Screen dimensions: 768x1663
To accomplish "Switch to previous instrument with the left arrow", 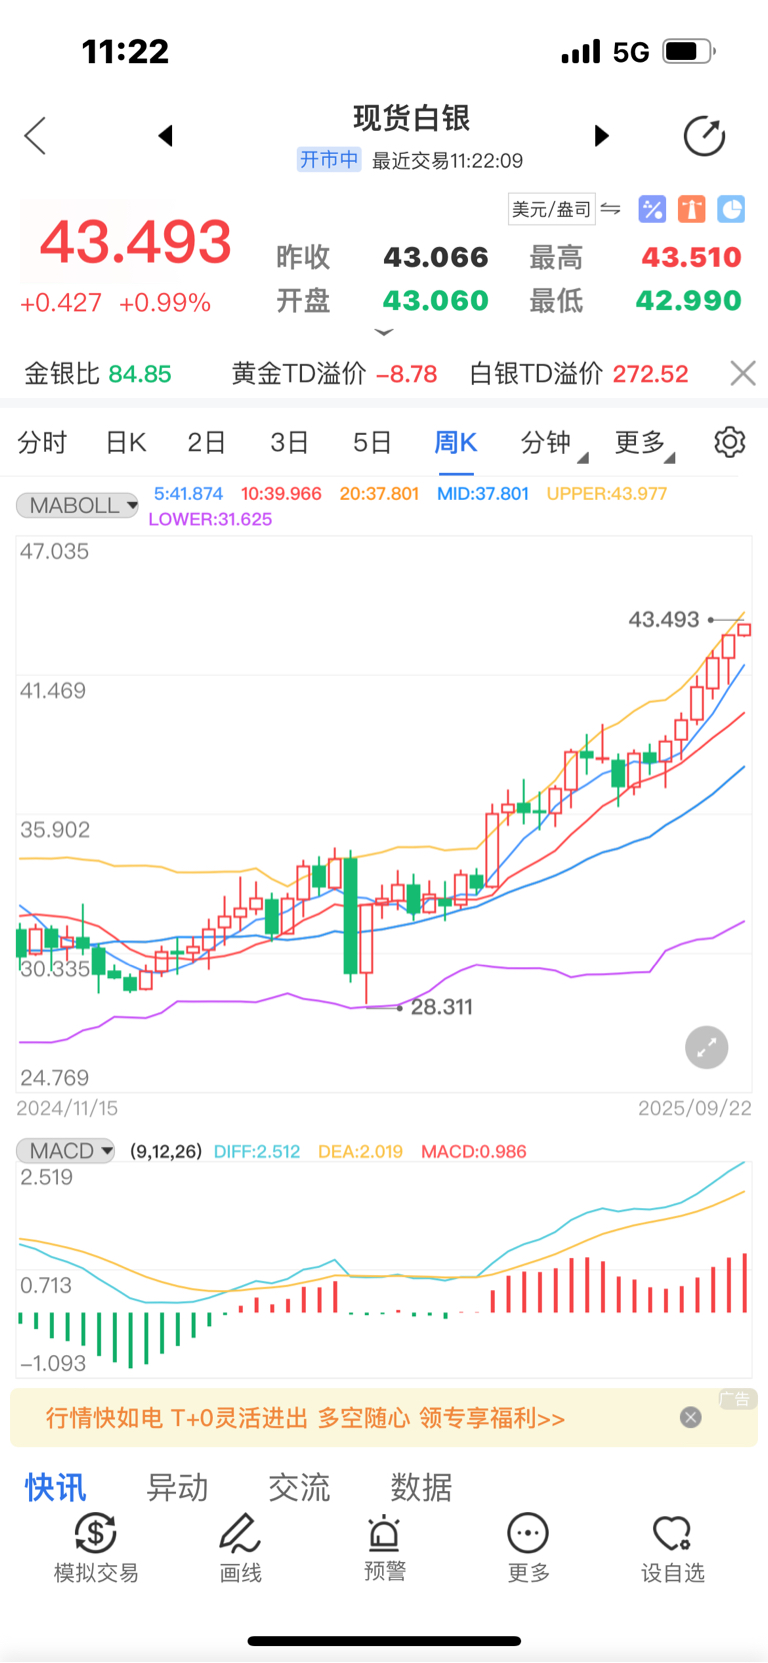I will 166,135.
